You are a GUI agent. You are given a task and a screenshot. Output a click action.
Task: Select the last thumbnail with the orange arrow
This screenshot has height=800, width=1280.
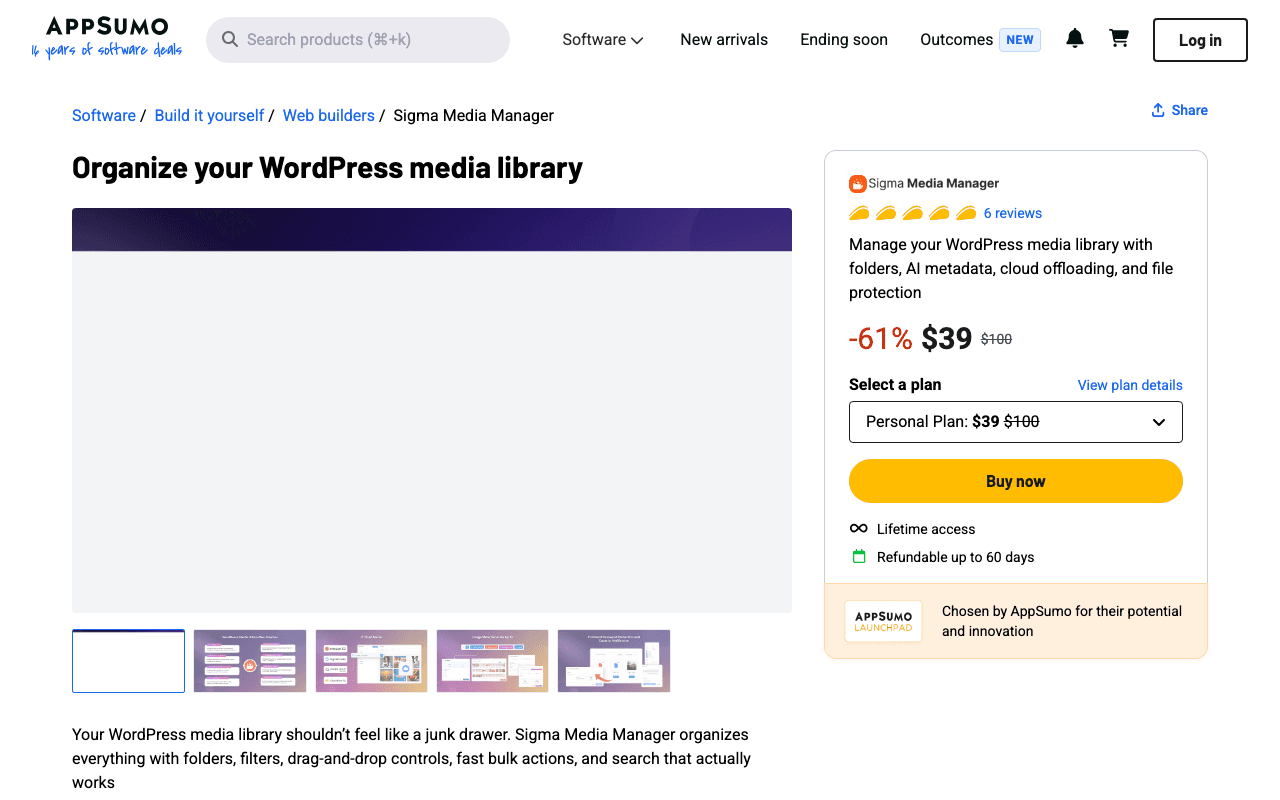coord(614,661)
